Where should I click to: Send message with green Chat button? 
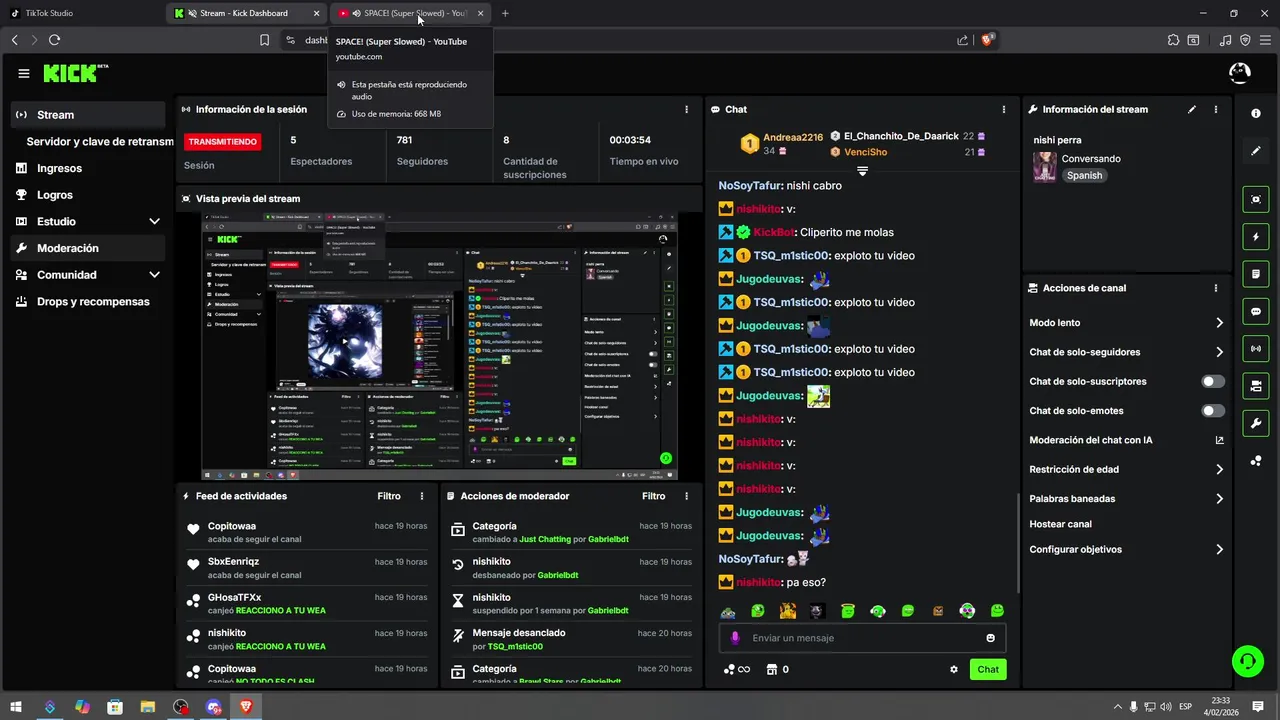click(x=988, y=669)
